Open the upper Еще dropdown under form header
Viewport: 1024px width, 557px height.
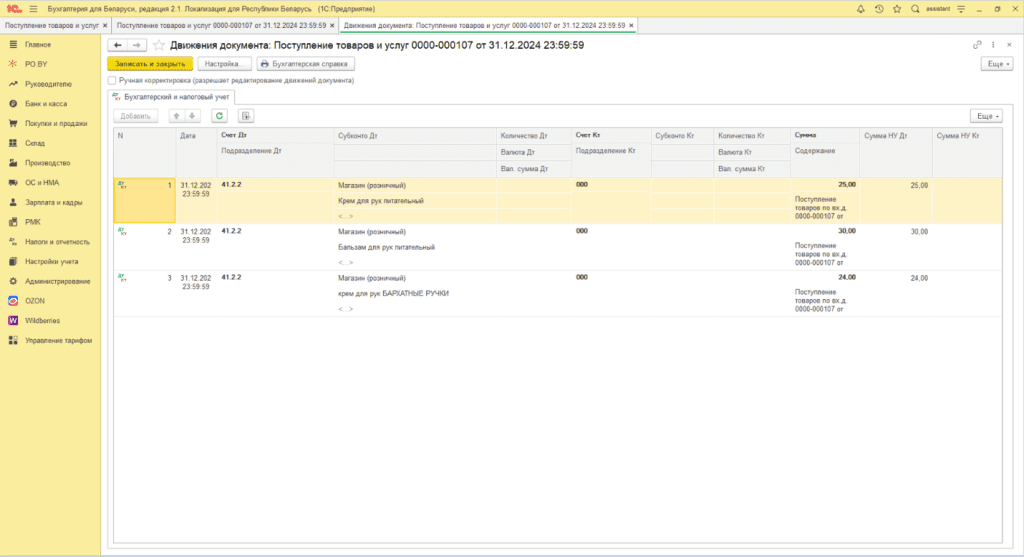996,63
